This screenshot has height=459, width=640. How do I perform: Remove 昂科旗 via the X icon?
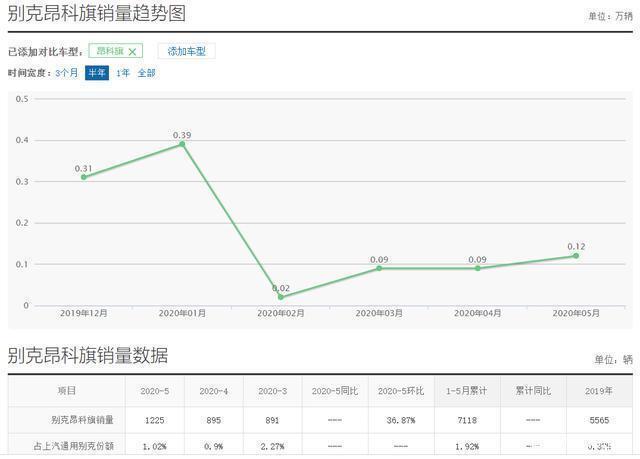(132, 52)
